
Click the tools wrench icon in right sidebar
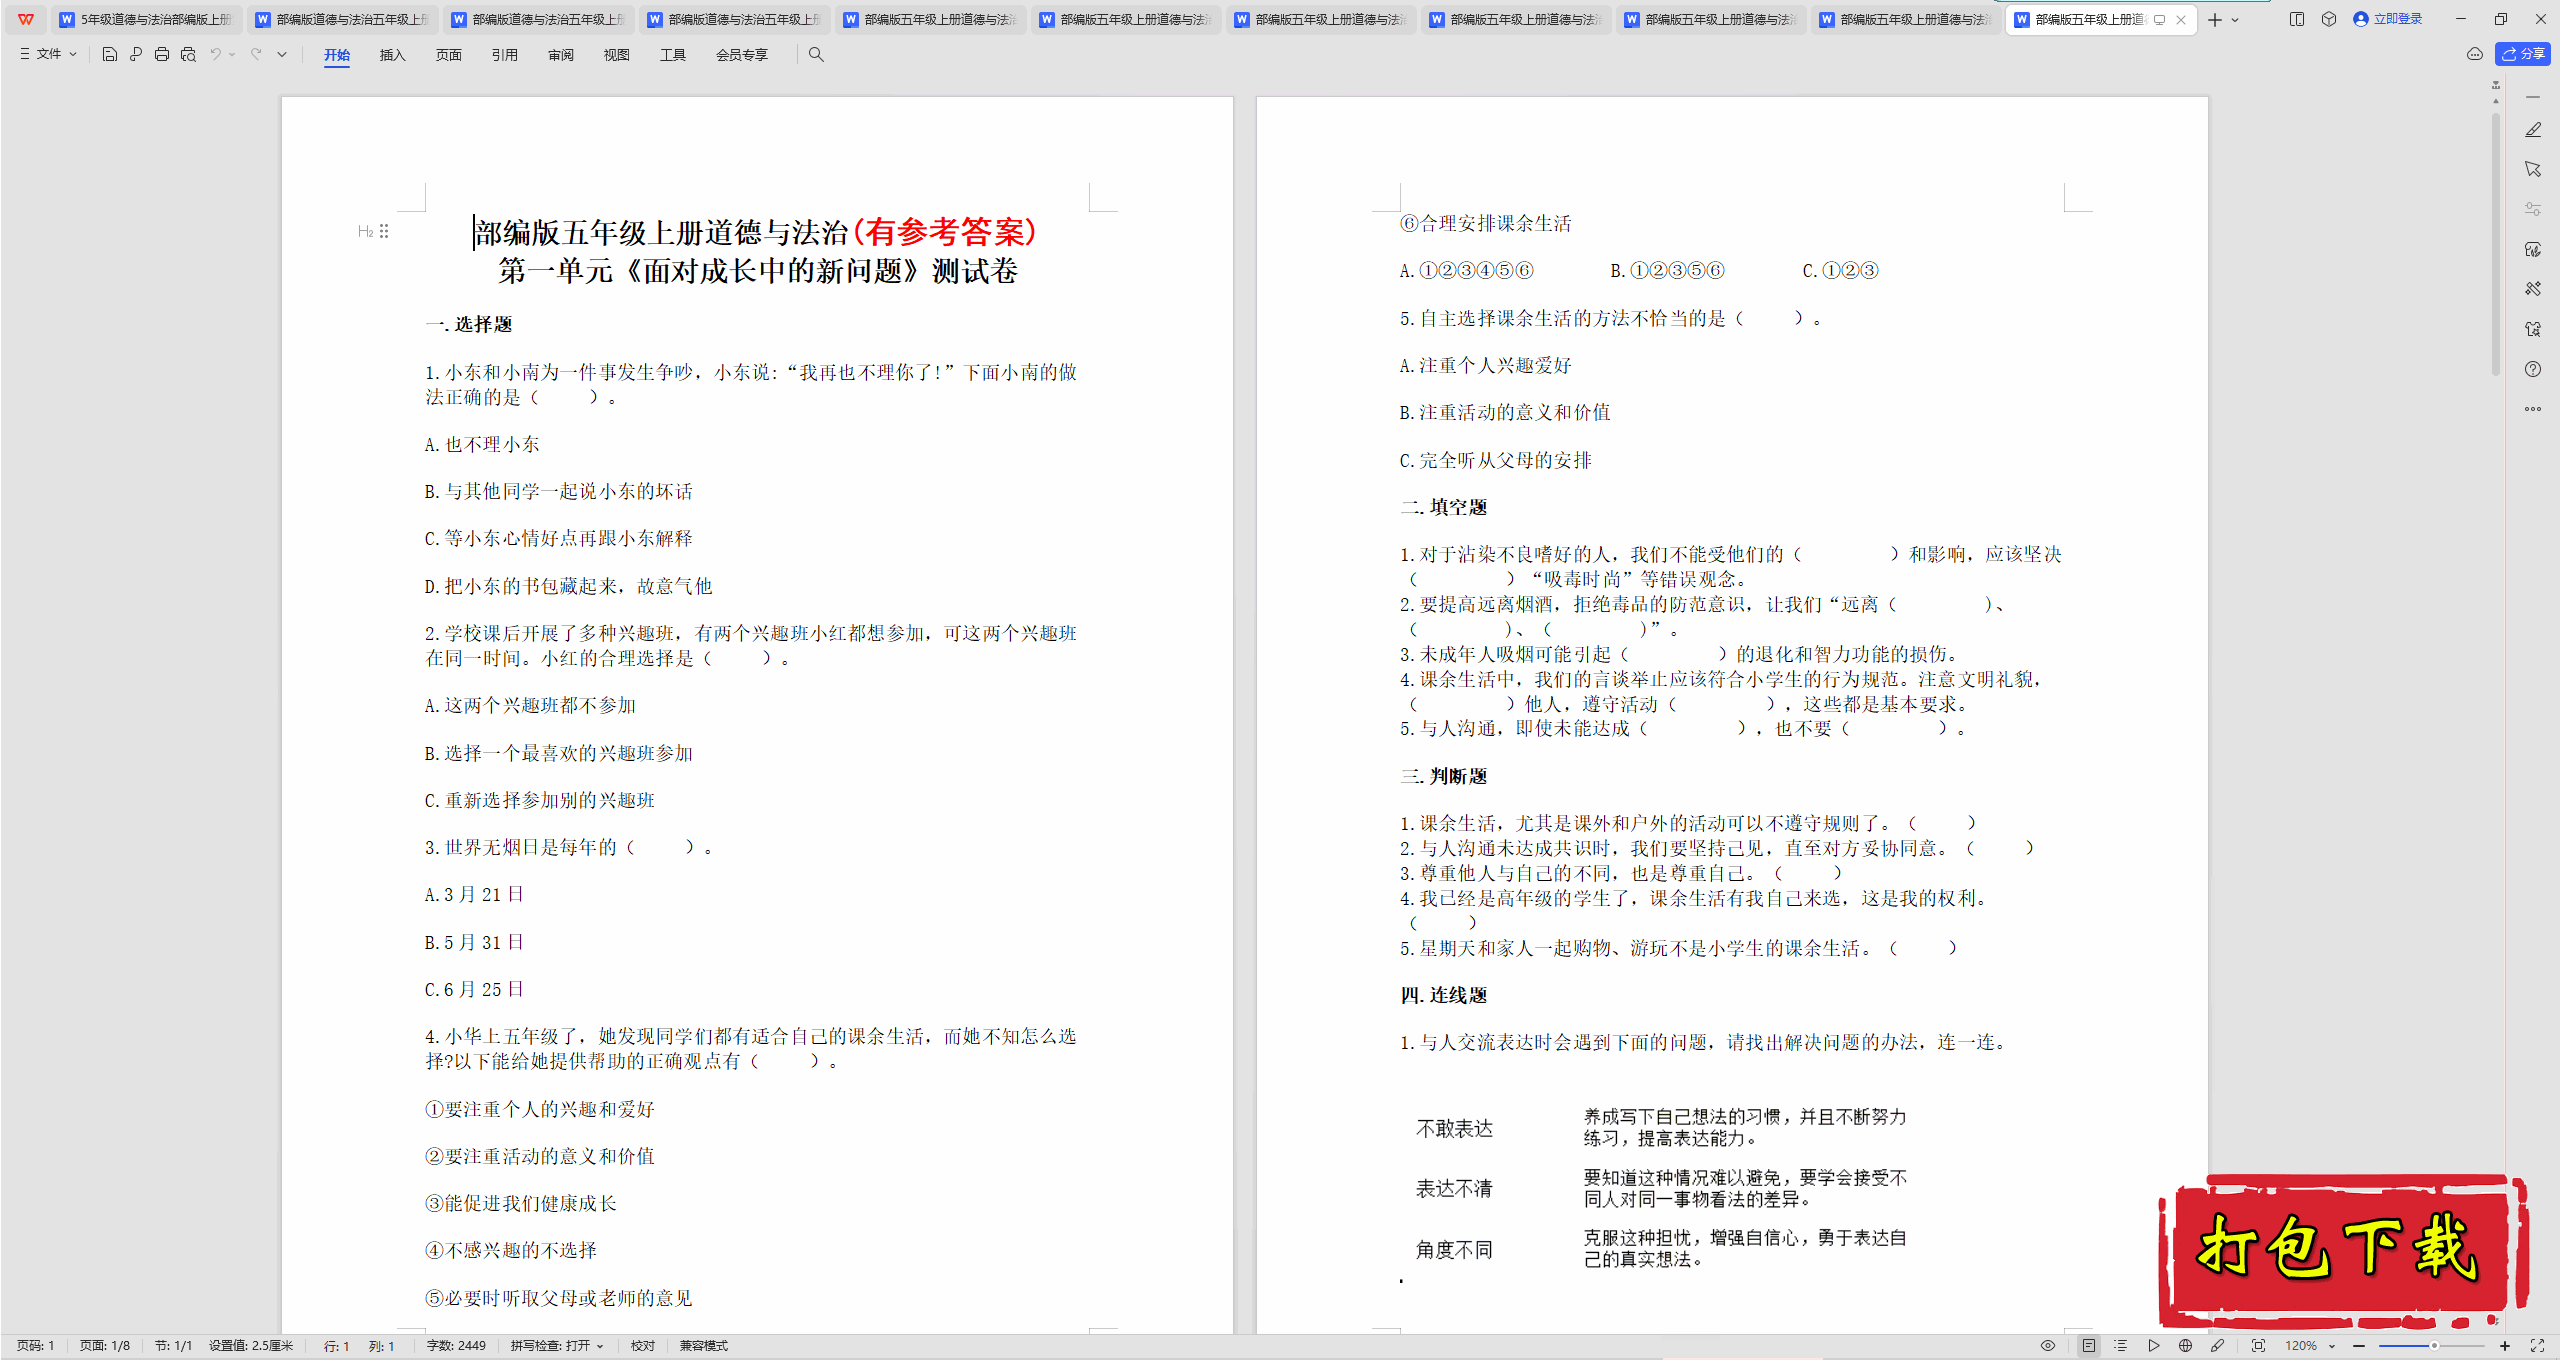(x=2533, y=289)
